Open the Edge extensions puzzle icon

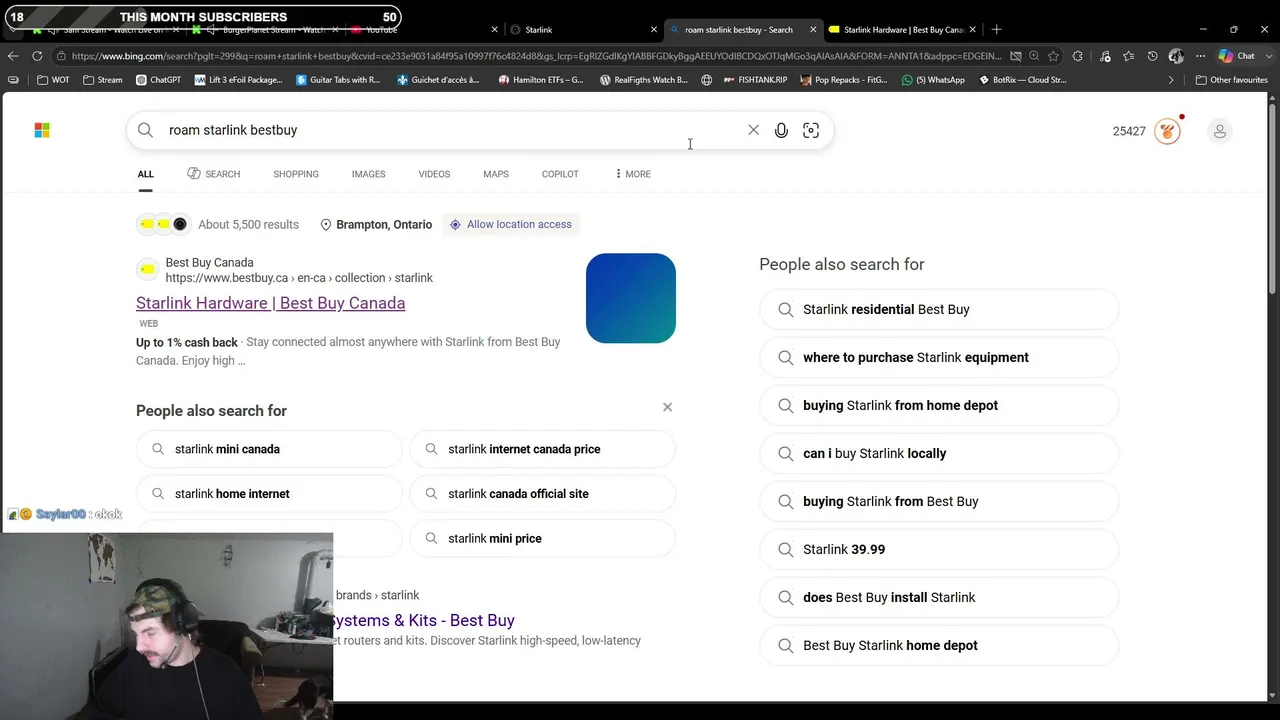click(1077, 56)
